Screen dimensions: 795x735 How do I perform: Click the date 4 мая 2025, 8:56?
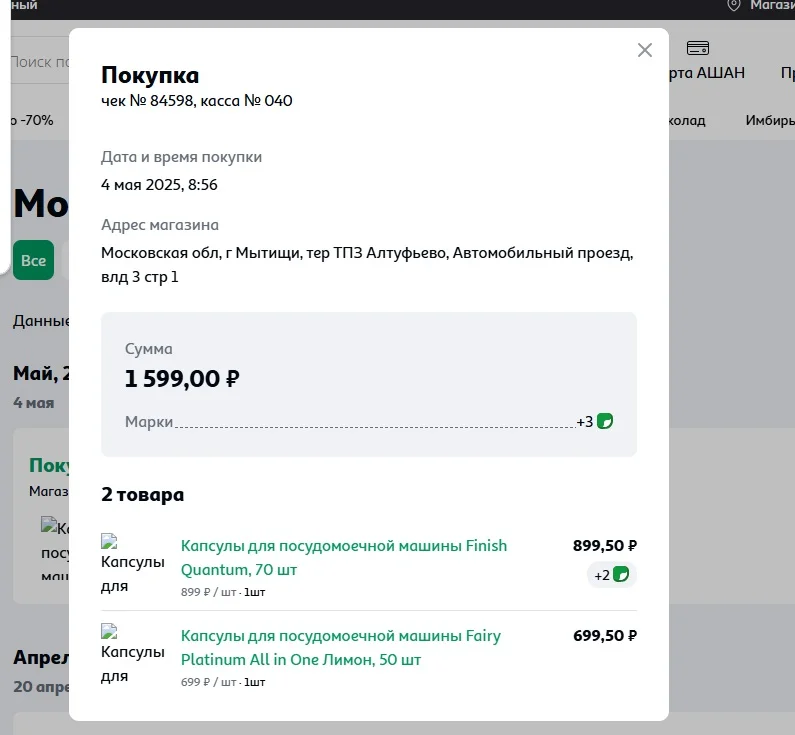point(159,185)
